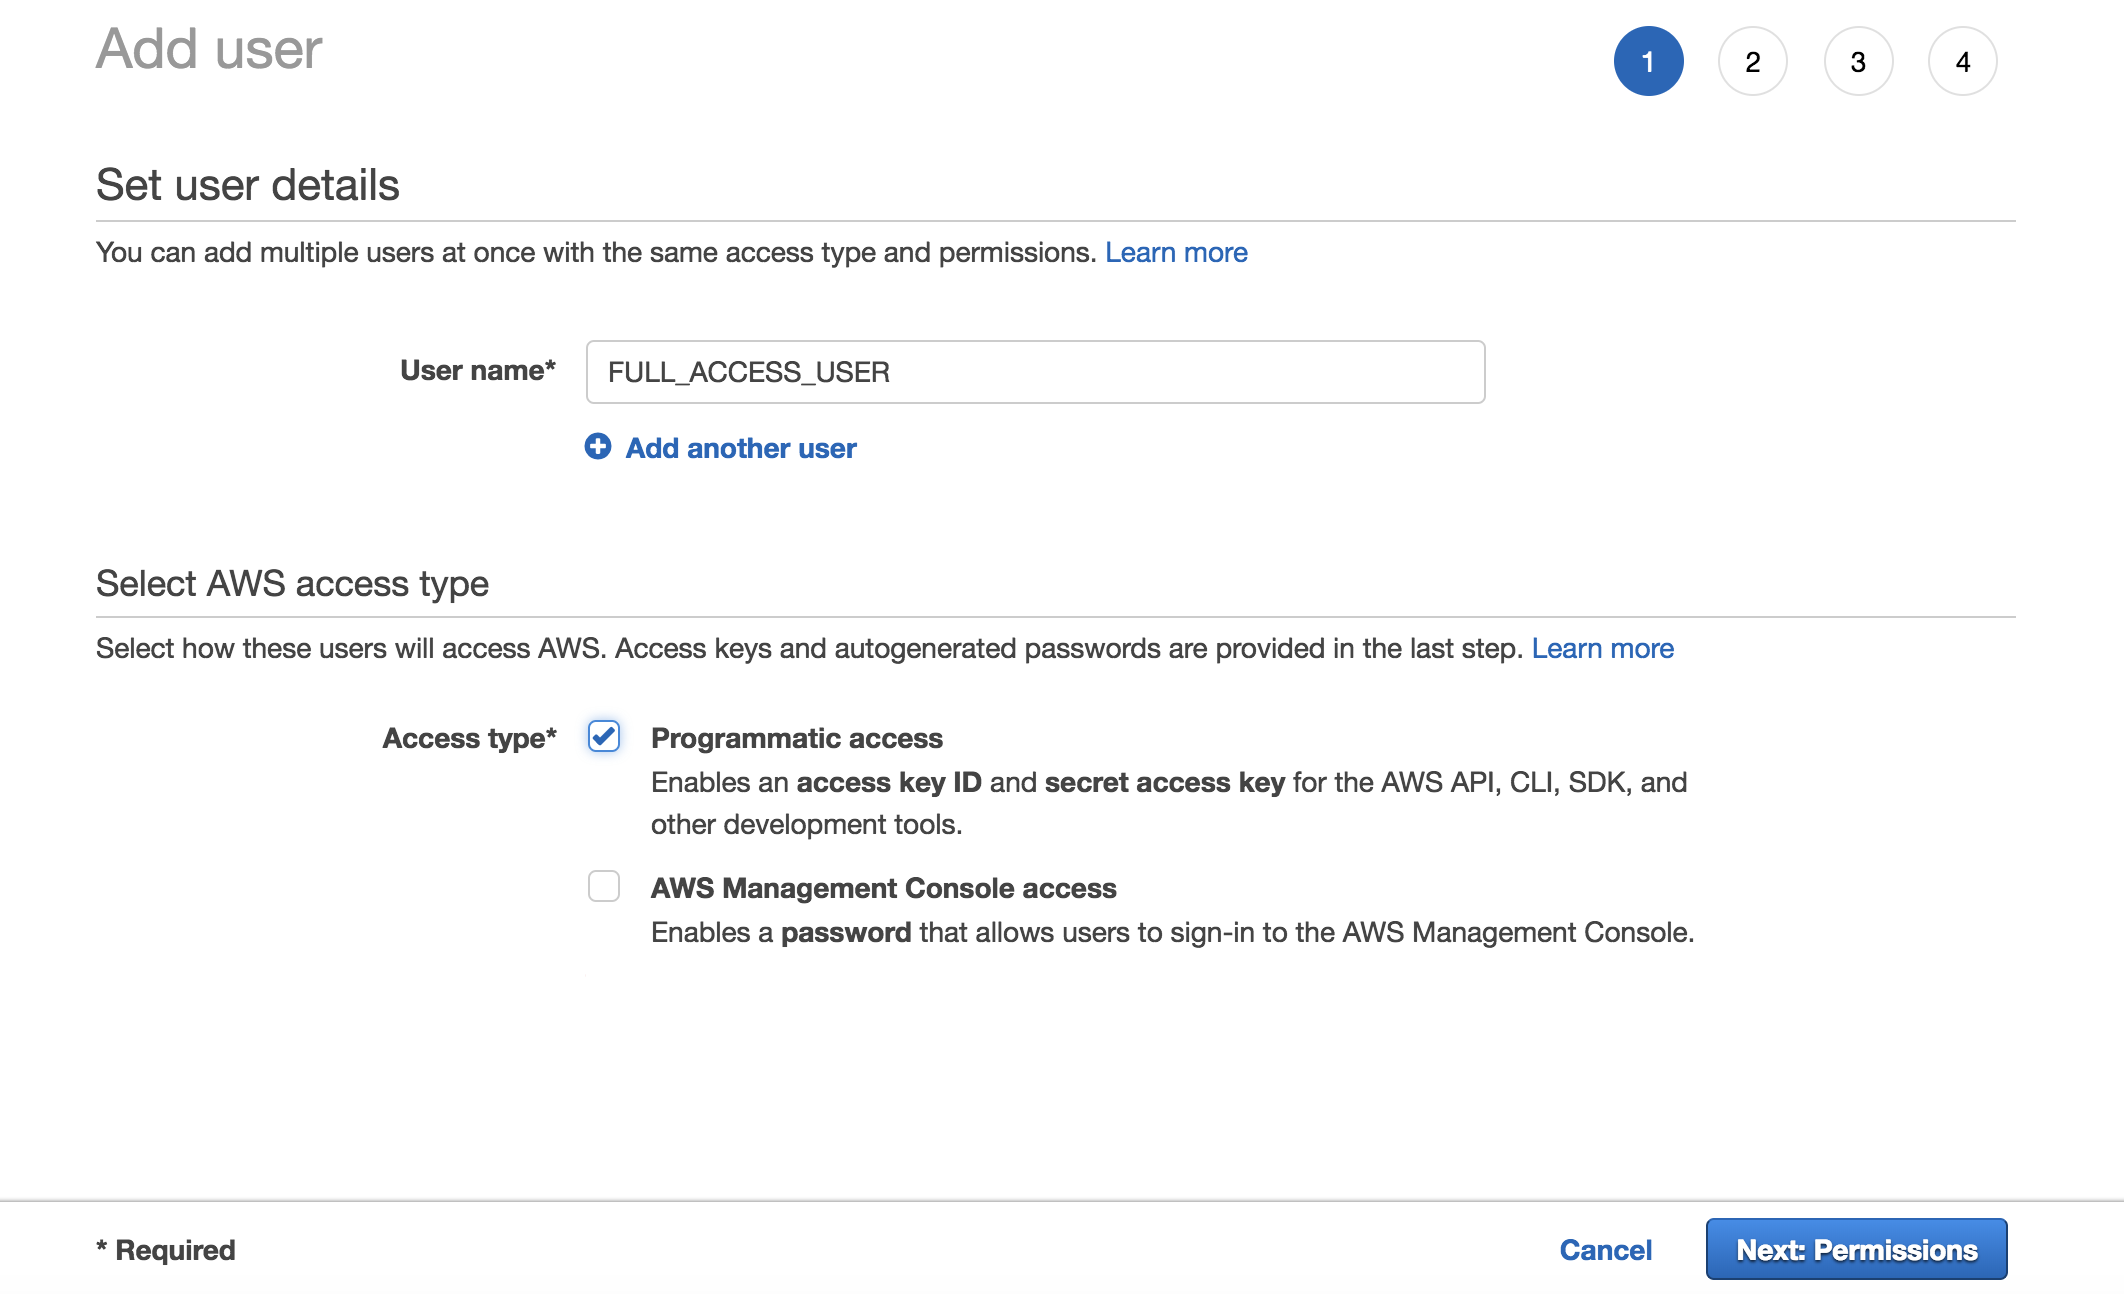
Task: Click the User name* field label
Action: click(x=477, y=370)
